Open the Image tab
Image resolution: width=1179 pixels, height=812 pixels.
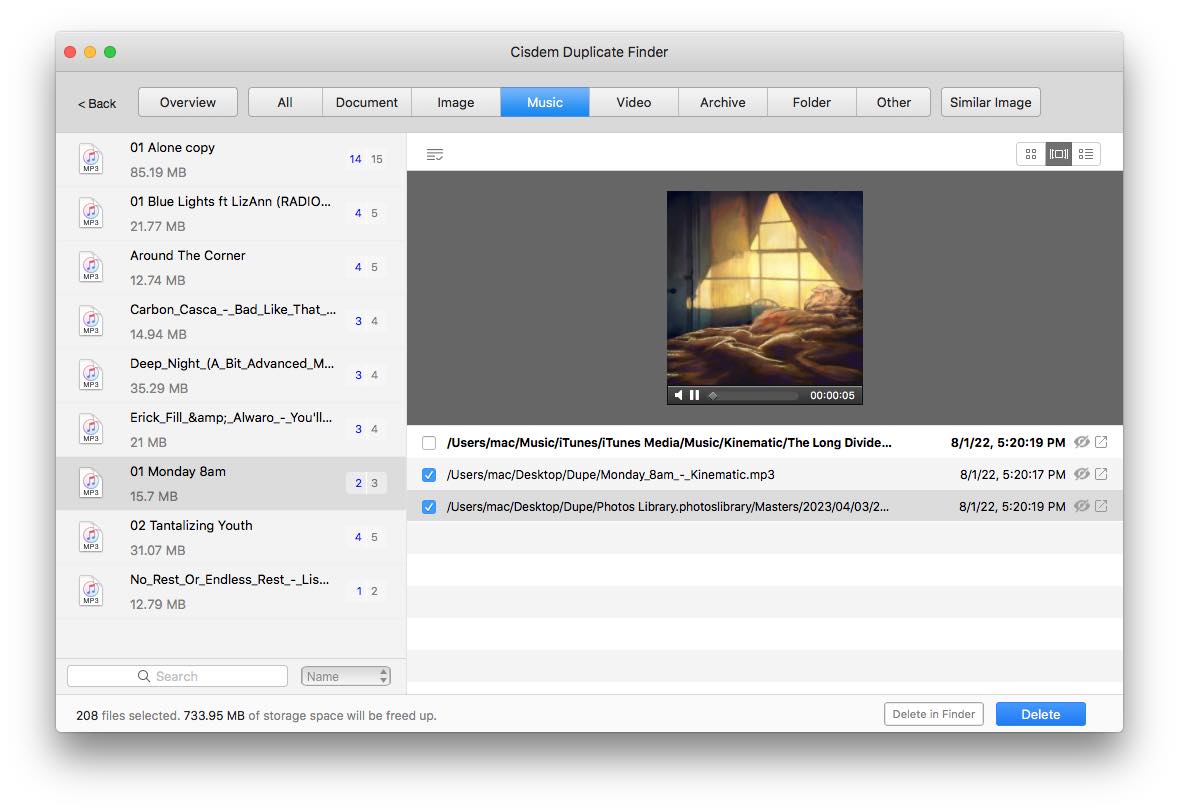[x=455, y=102]
